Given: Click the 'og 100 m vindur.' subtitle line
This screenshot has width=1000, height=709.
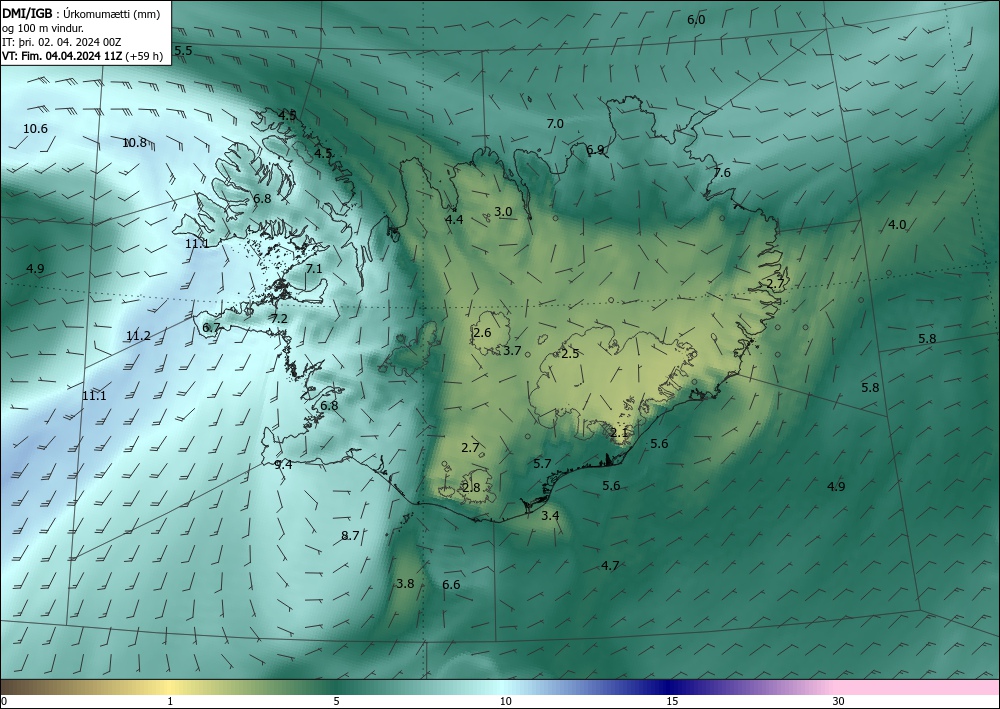Looking at the screenshot, I should pyautogui.click(x=42, y=28).
